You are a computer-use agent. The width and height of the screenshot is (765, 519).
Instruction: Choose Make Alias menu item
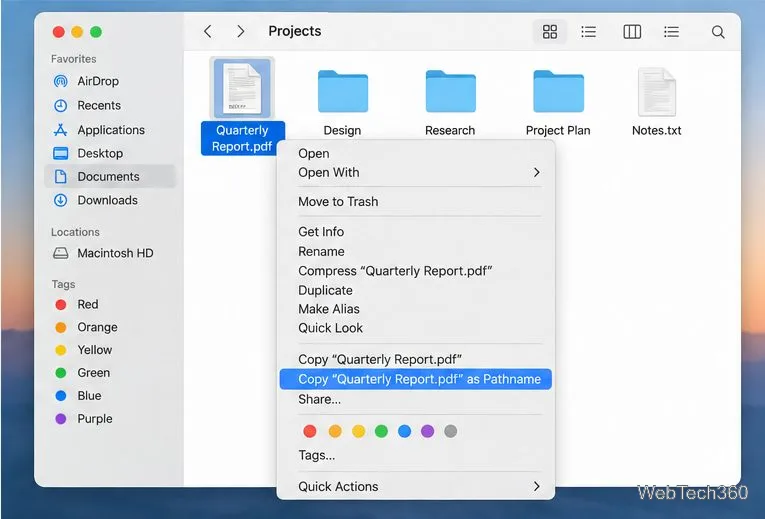point(416,309)
